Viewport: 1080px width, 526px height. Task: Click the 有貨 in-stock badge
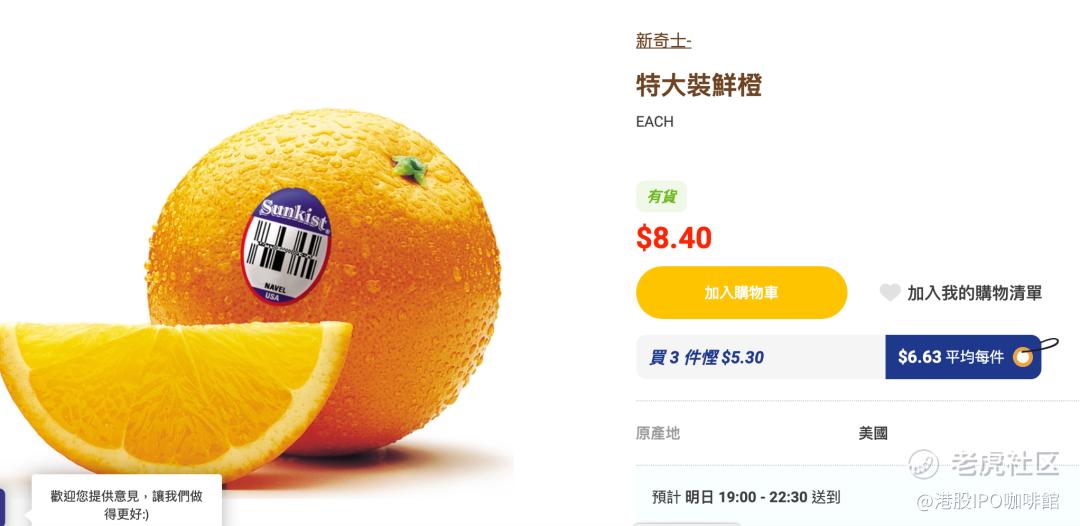662,197
